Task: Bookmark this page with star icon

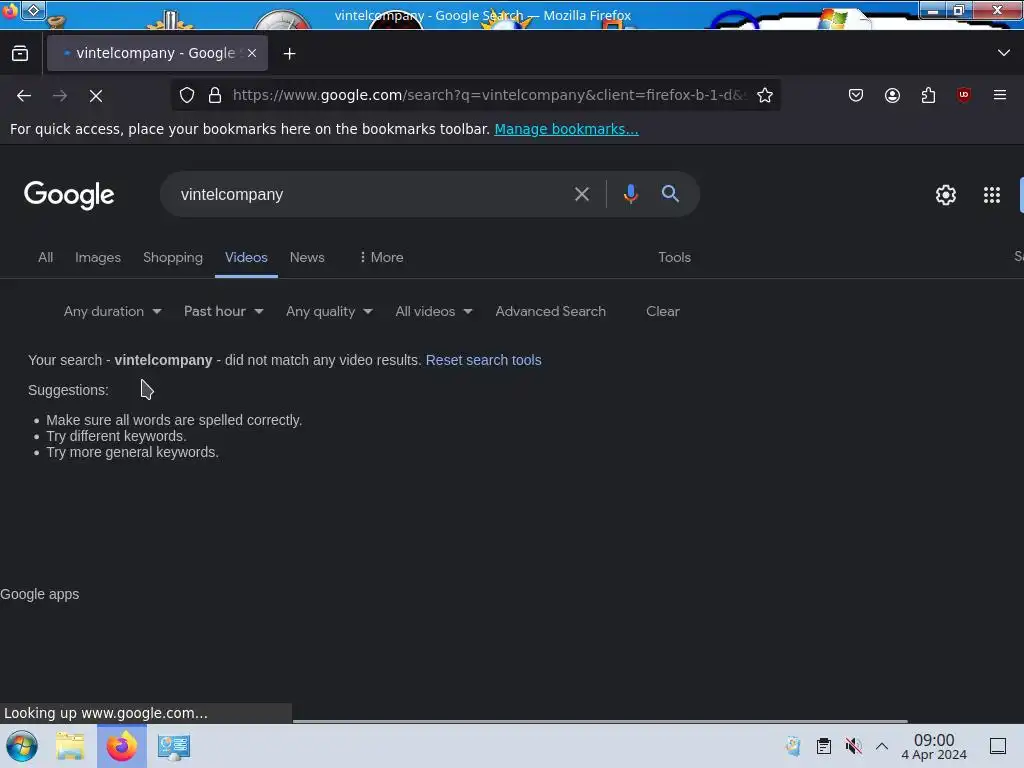Action: point(765,95)
